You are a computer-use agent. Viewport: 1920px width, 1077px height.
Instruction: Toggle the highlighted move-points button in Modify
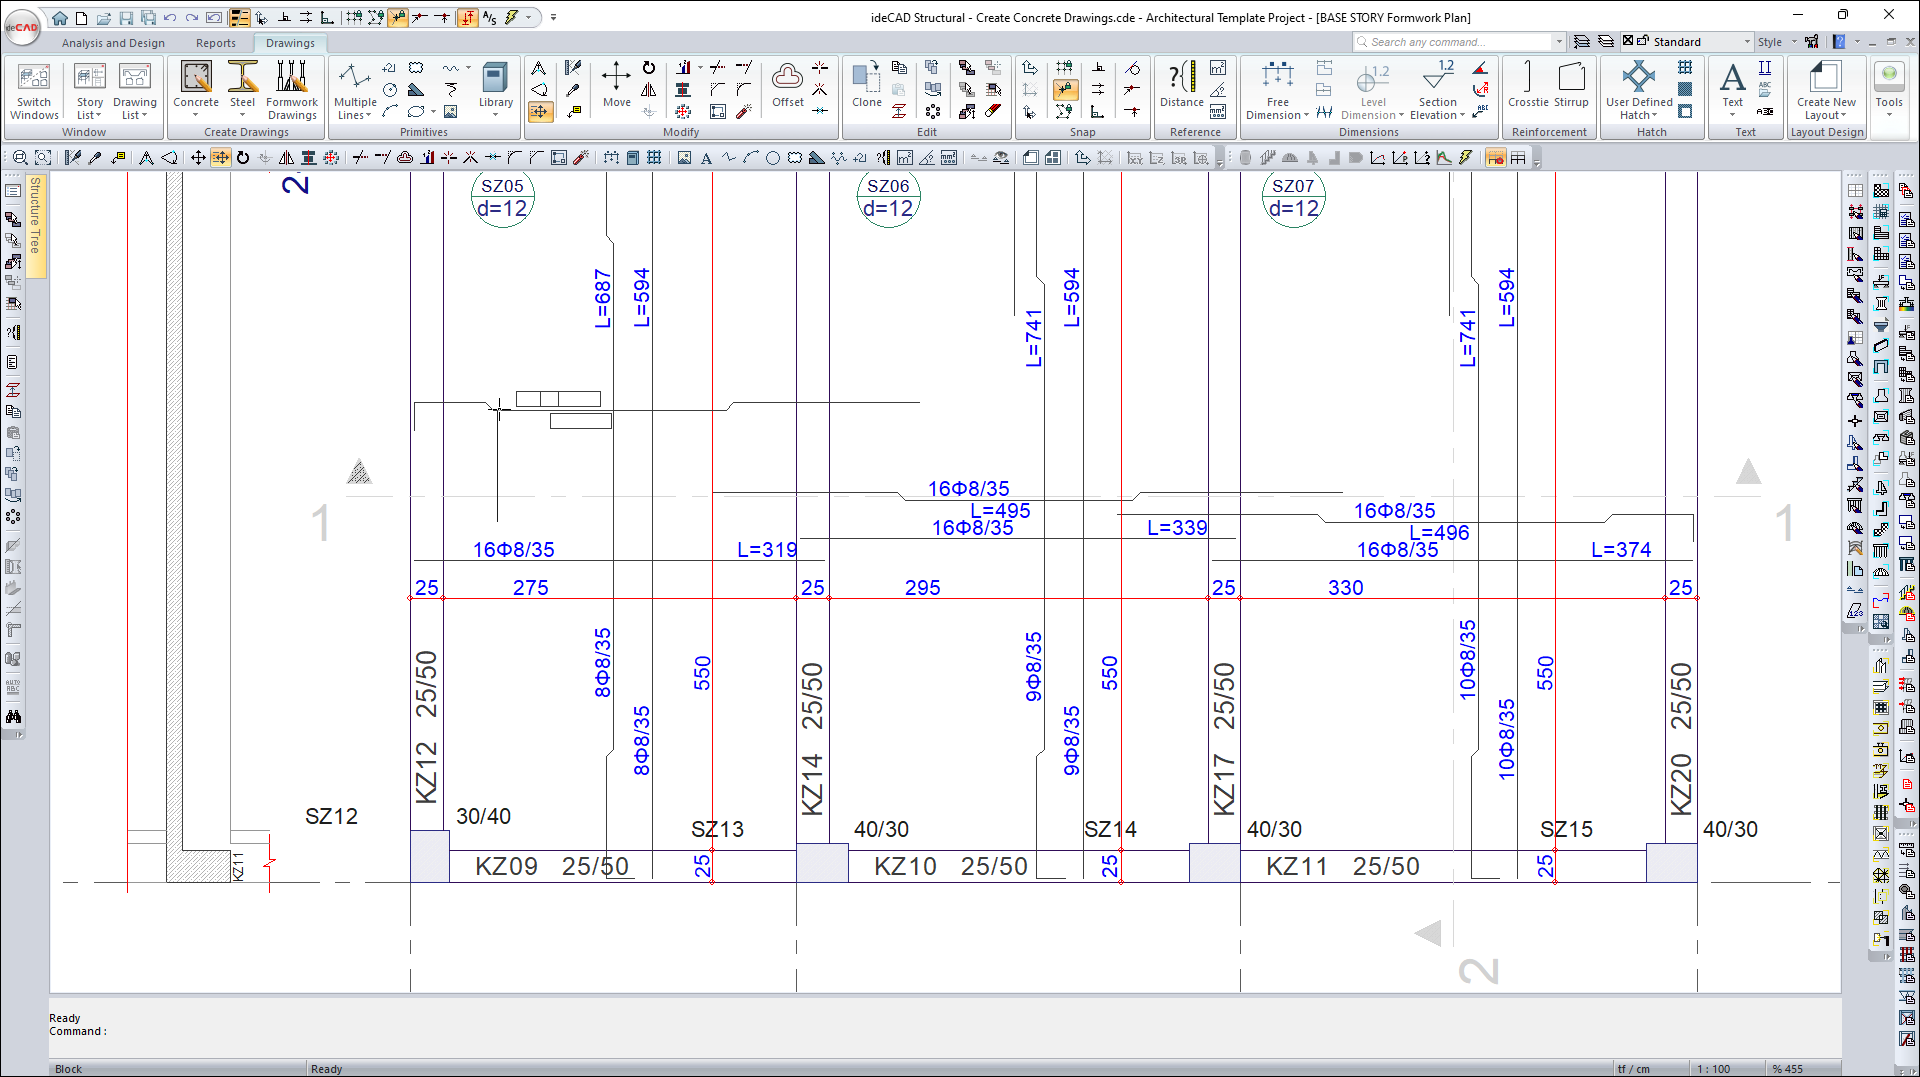pyautogui.click(x=539, y=112)
